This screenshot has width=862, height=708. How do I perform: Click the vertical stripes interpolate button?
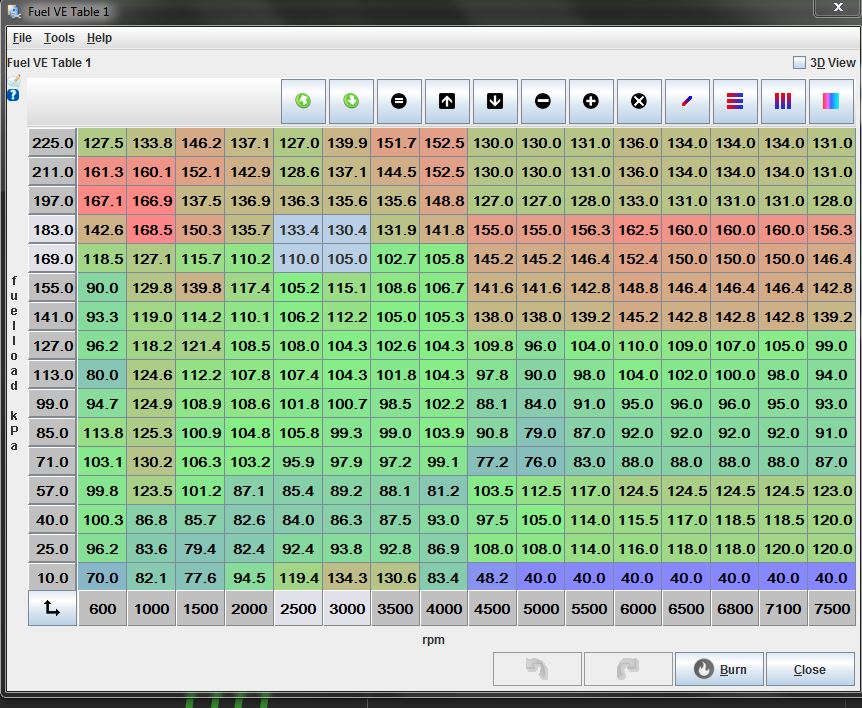783,102
